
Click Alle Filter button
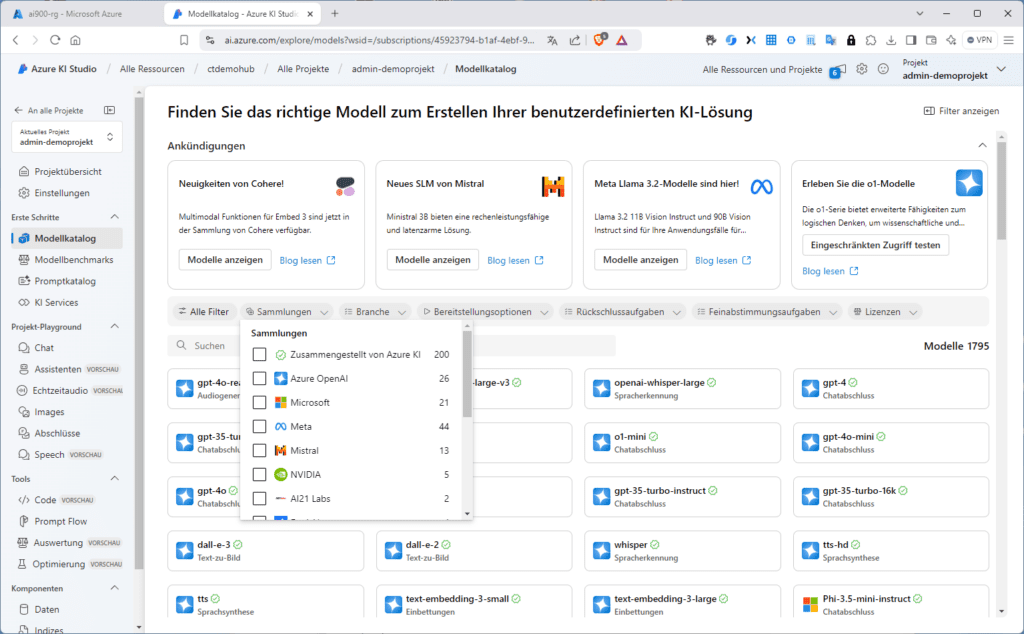point(204,312)
